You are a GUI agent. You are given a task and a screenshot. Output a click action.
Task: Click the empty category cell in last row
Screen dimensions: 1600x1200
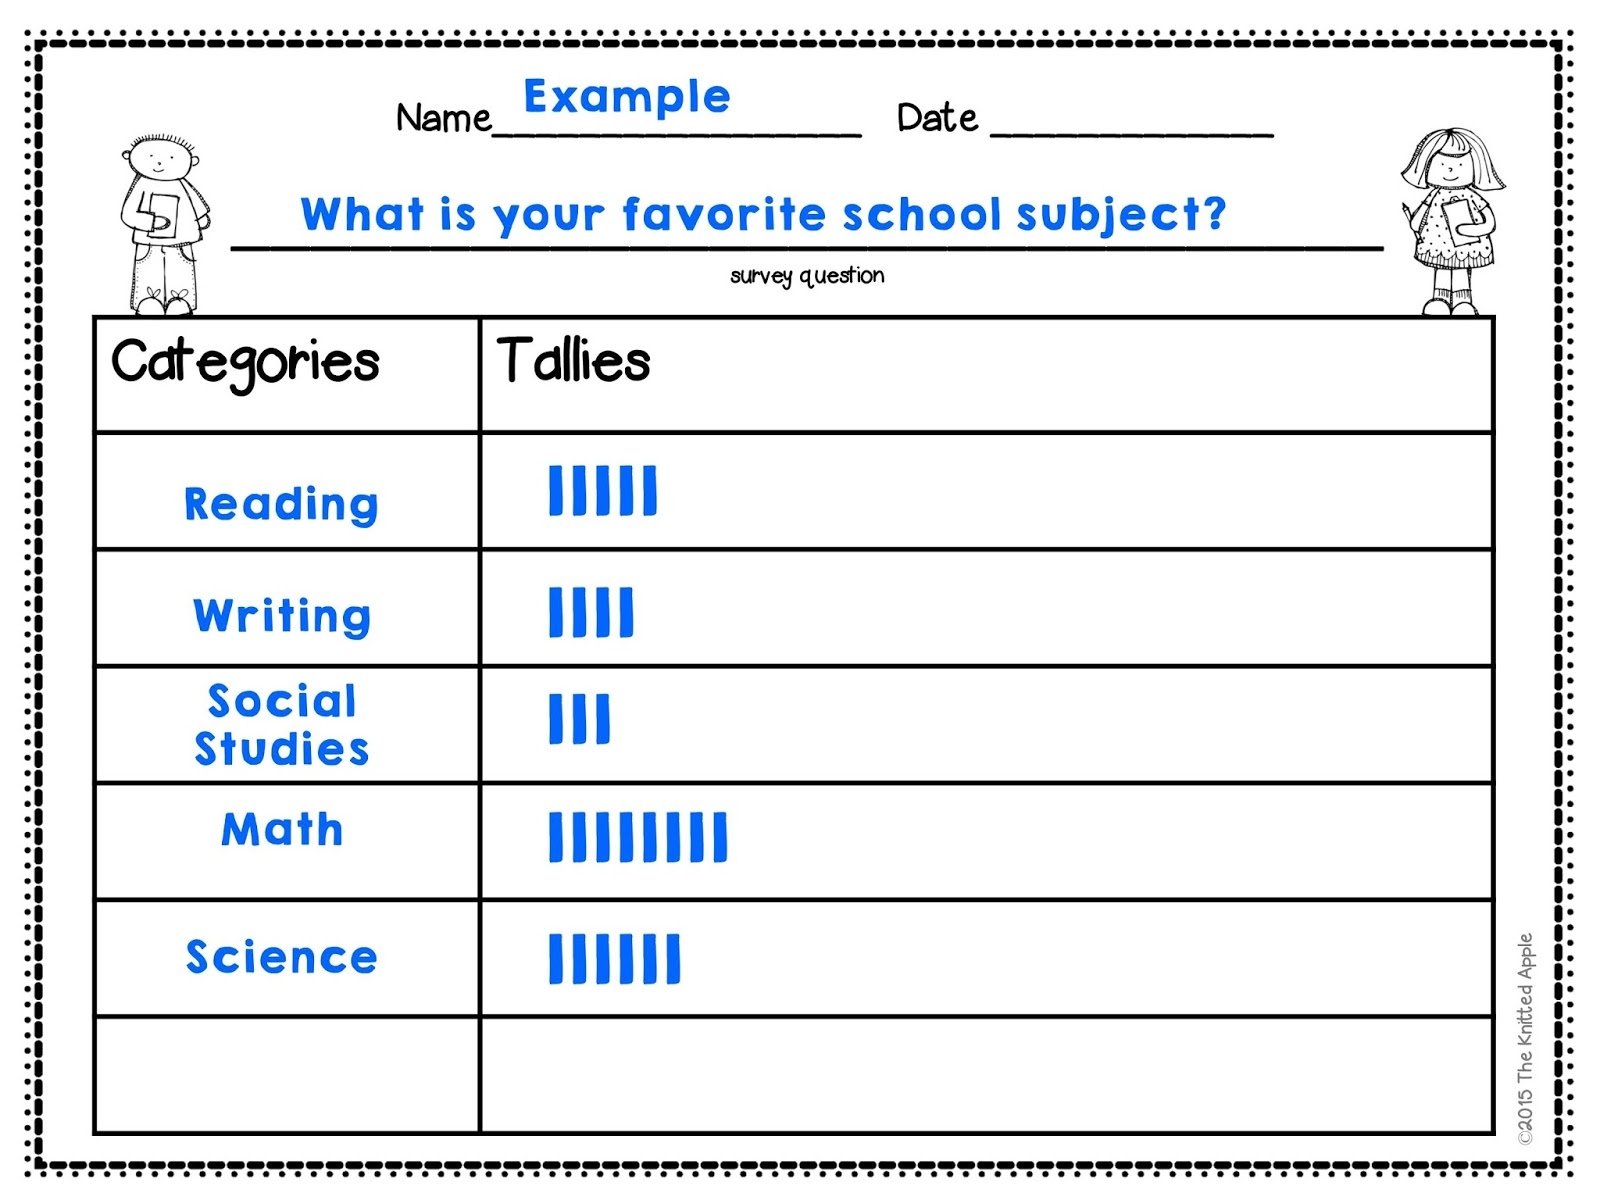tap(287, 1075)
